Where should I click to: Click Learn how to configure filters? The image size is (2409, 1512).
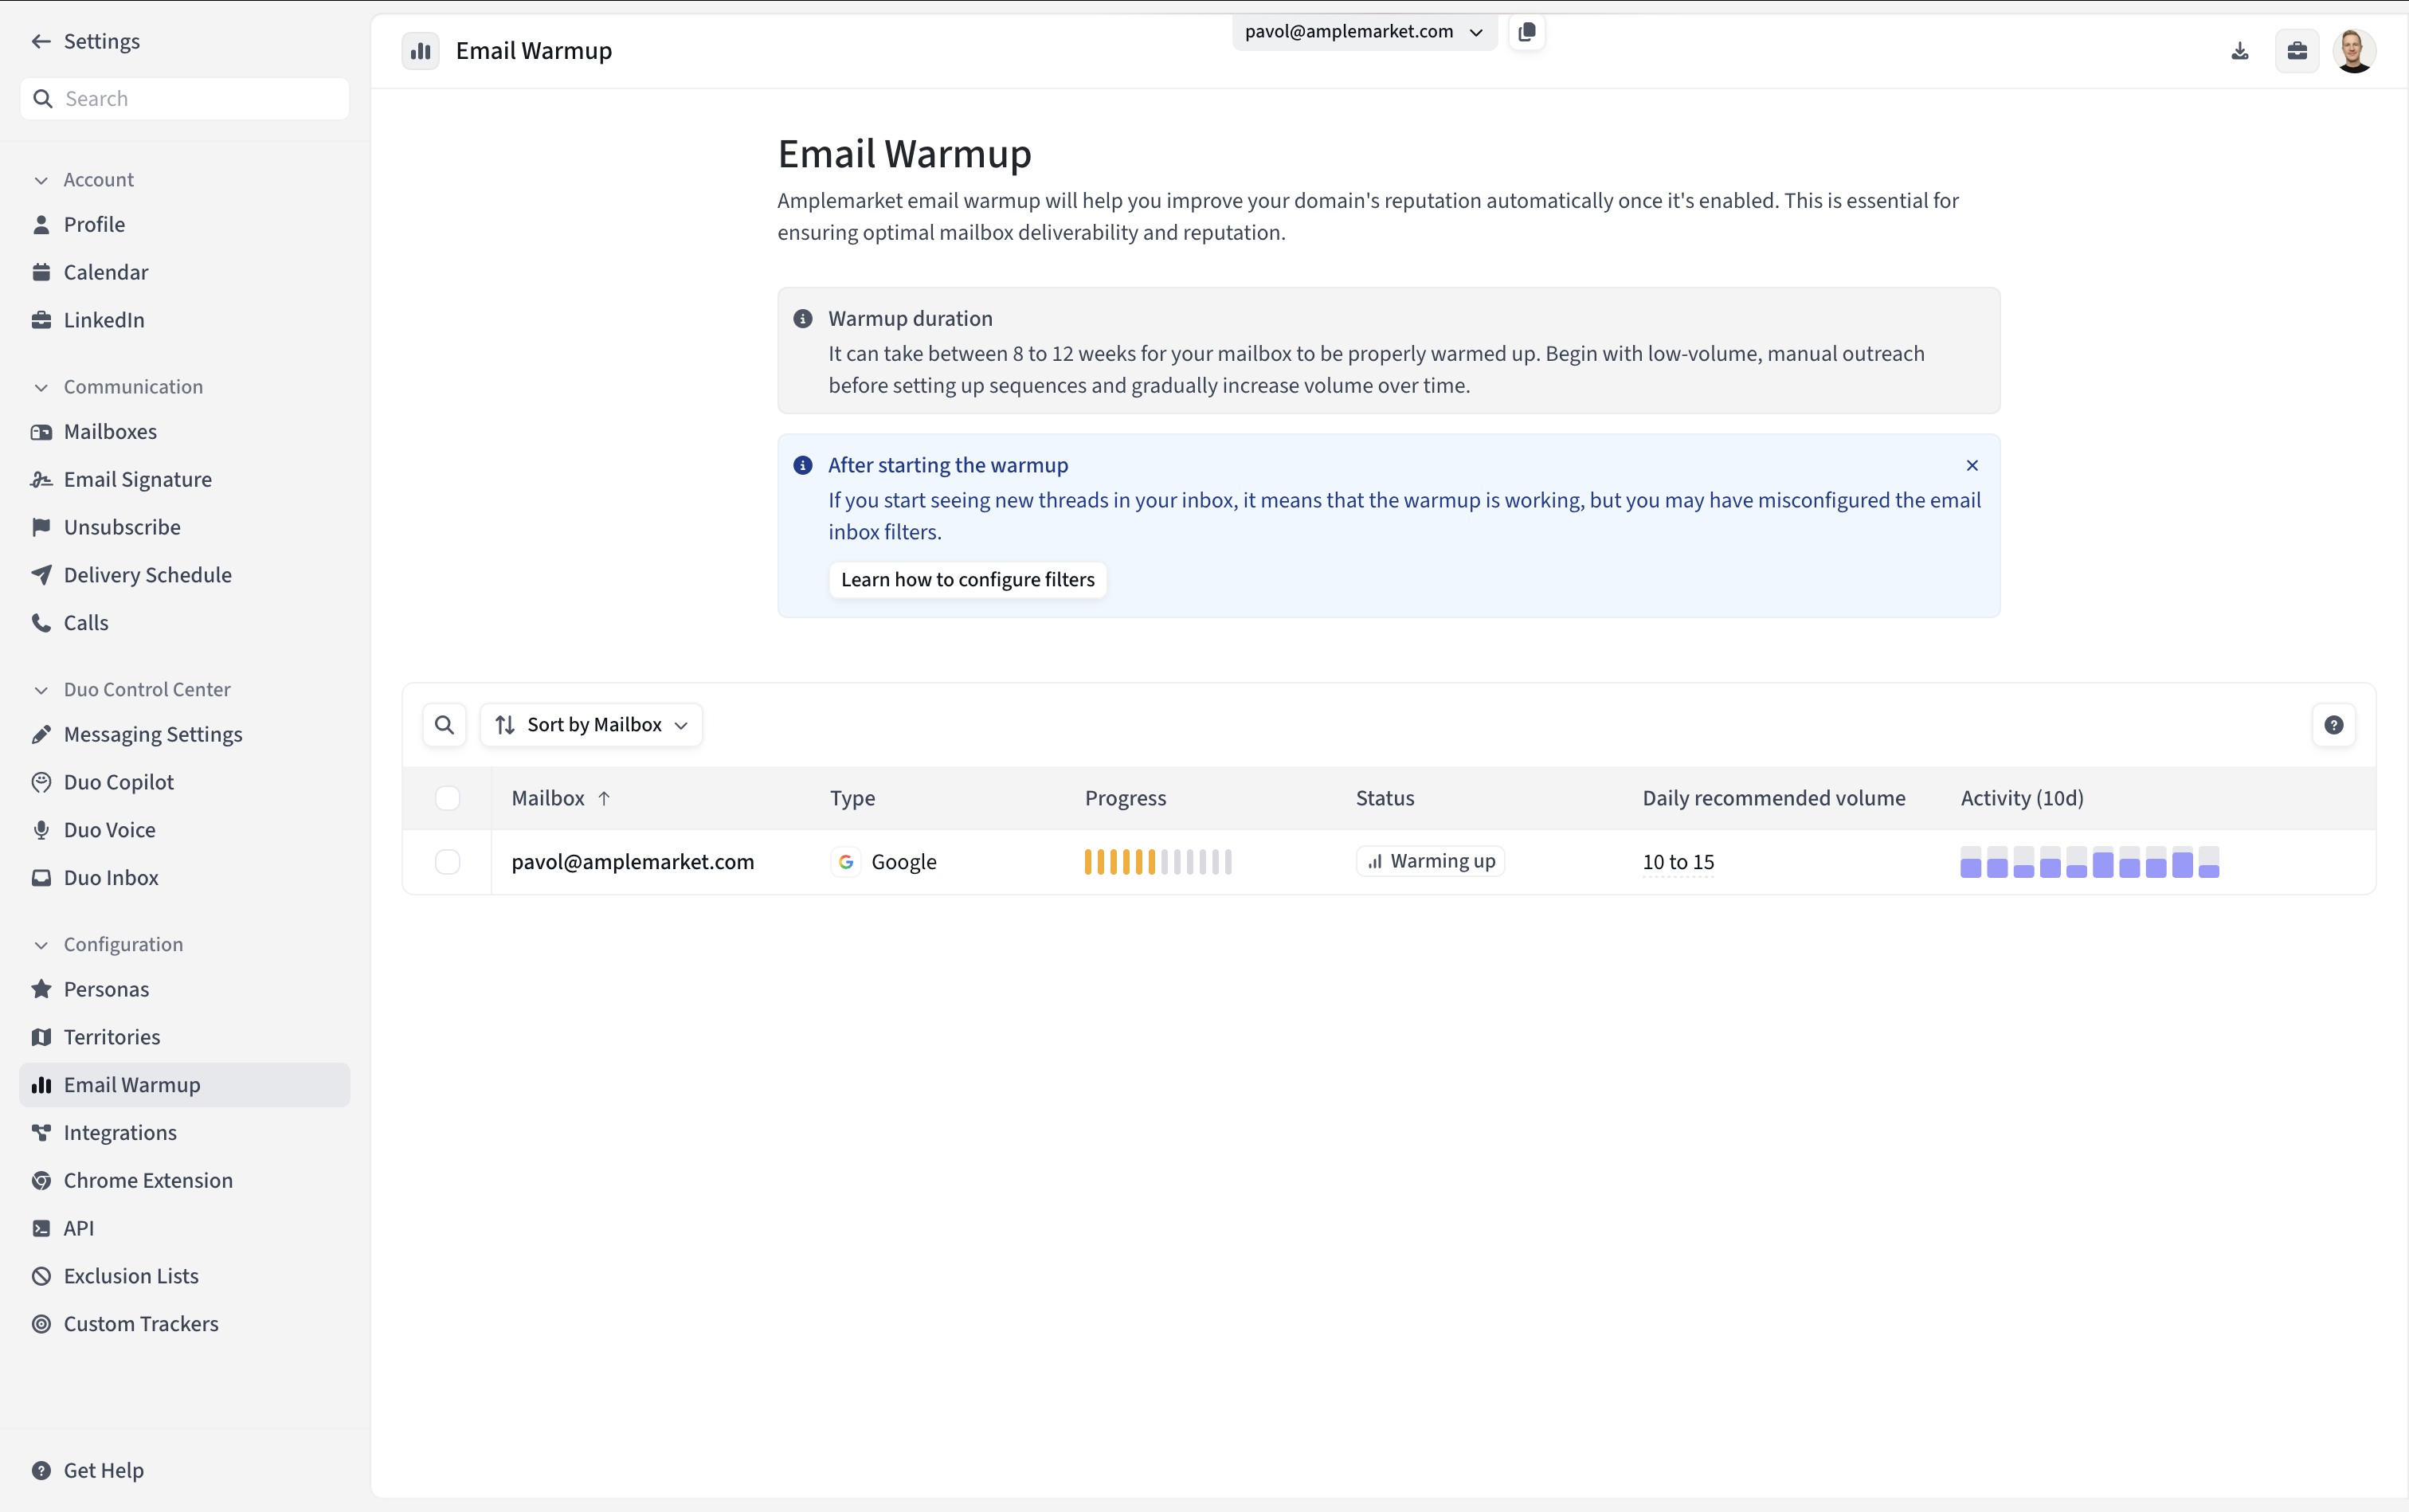pos(968,580)
